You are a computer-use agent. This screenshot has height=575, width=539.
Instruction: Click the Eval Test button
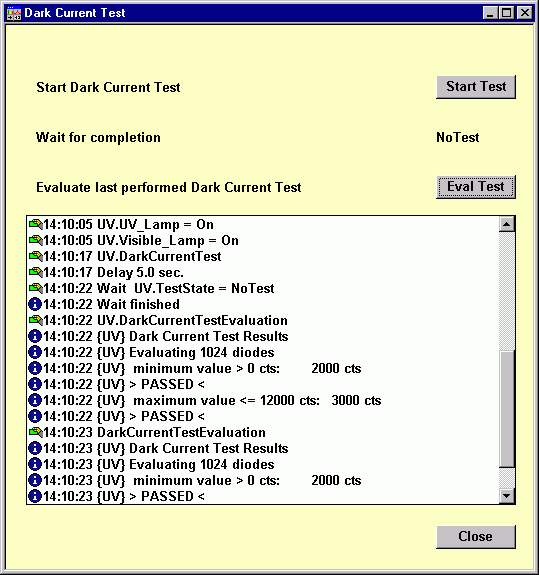coord(476,187)
